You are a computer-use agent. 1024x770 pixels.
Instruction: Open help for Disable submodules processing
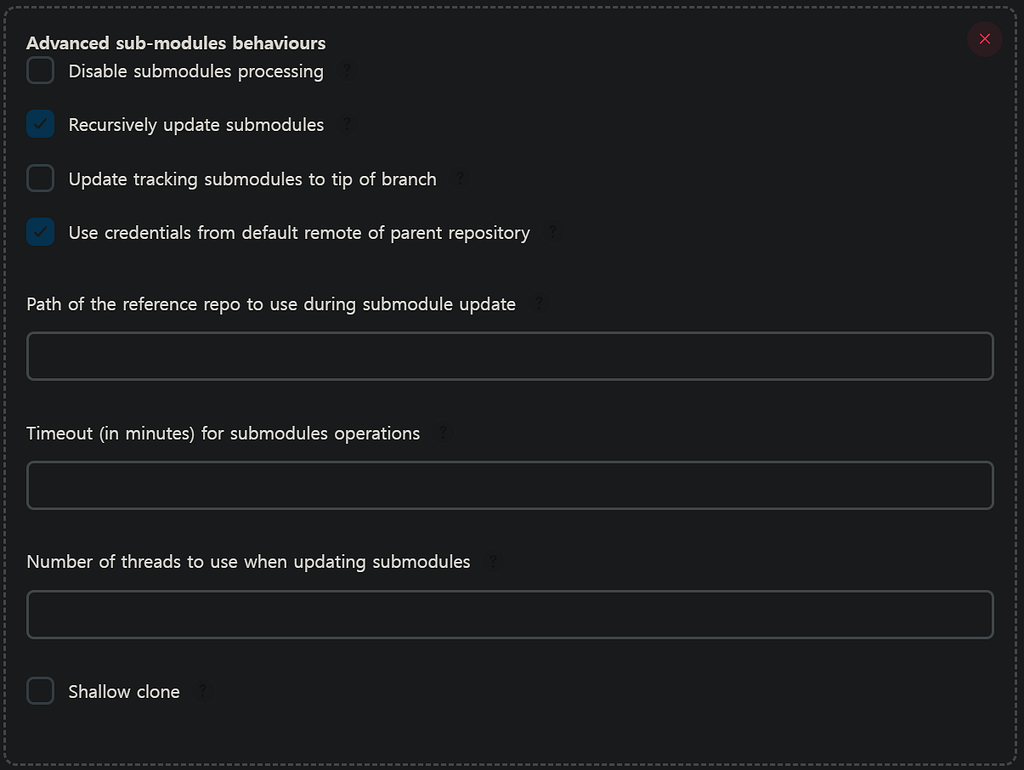click(348, 71)
